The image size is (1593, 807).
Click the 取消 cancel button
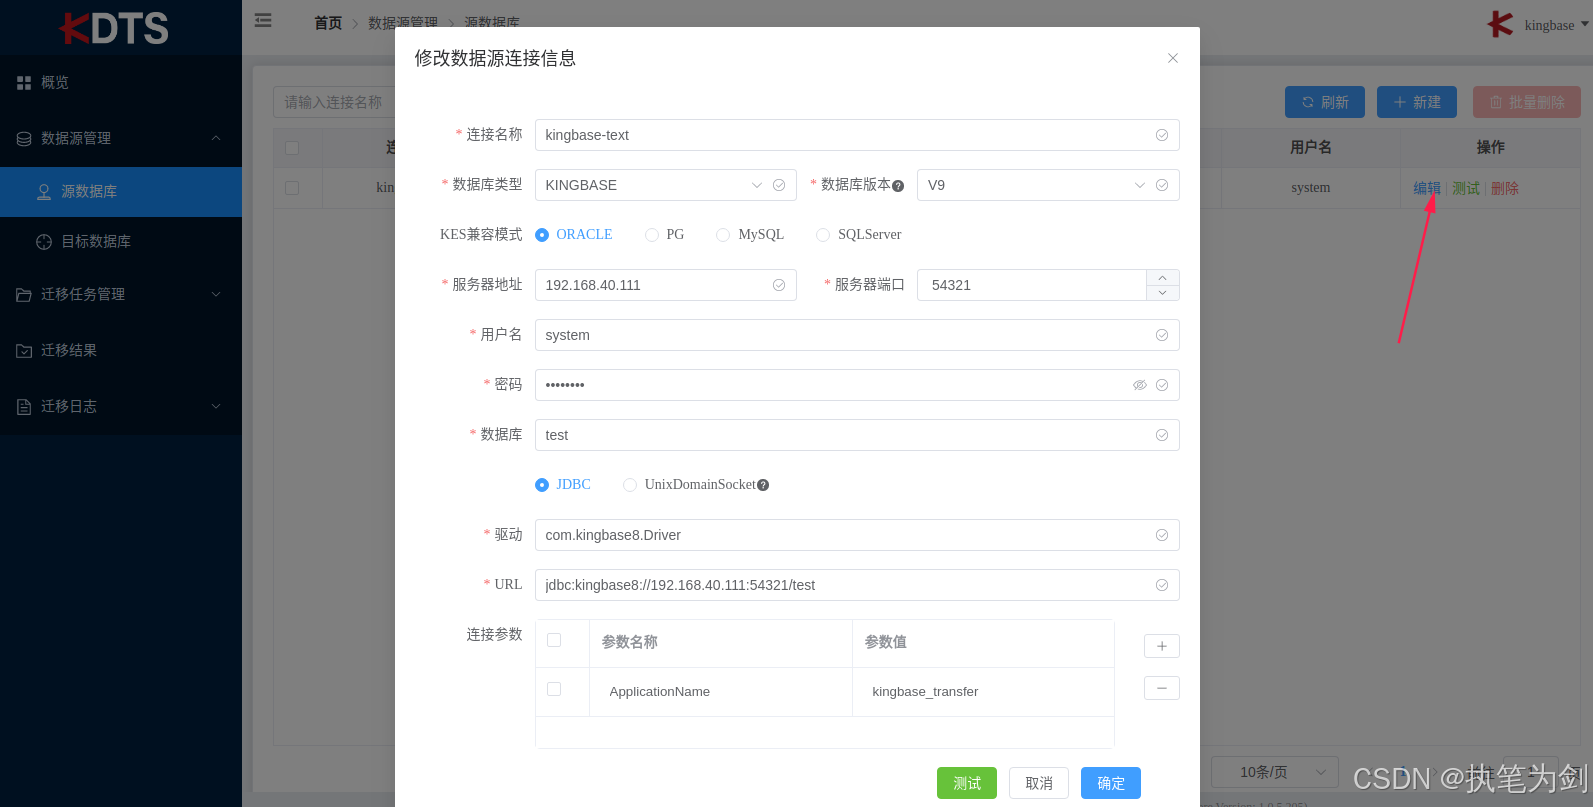[x=1039, y=783]
